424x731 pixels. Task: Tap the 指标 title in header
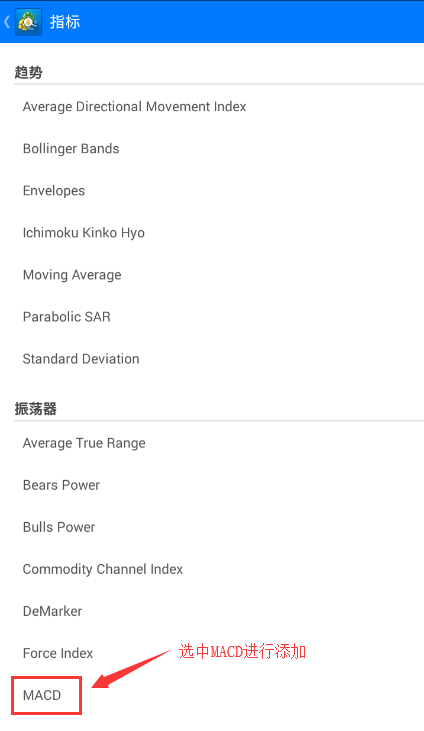tap(65, 22)
